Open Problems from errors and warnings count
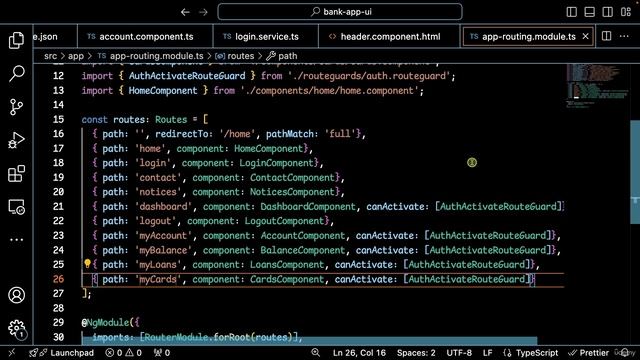 [x=124, y=353]
